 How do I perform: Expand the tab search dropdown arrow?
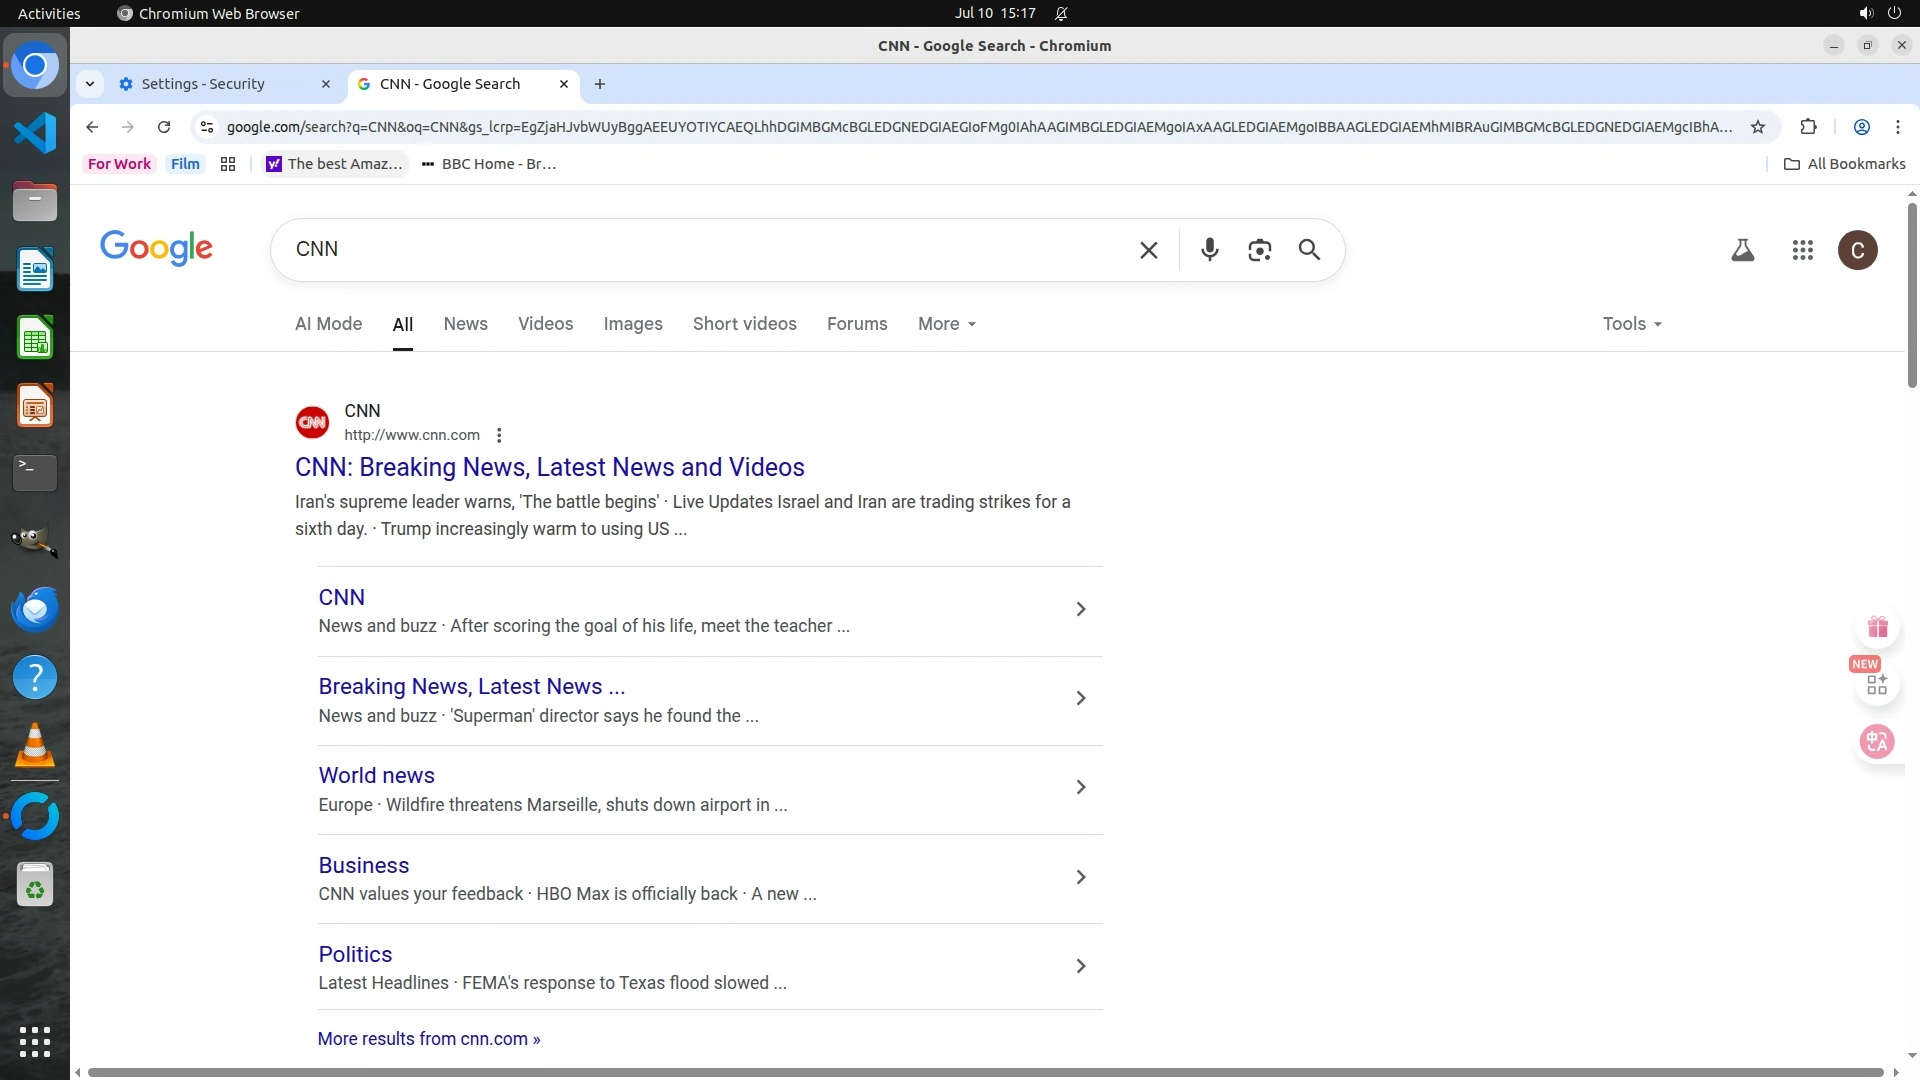point(90,84)
